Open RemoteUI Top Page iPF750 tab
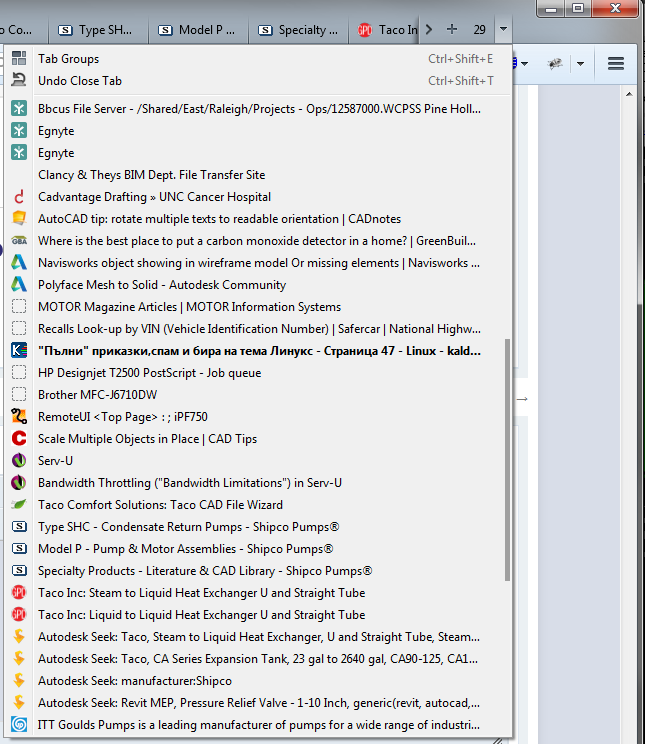645x744 pixels. [x=258, y=417]
